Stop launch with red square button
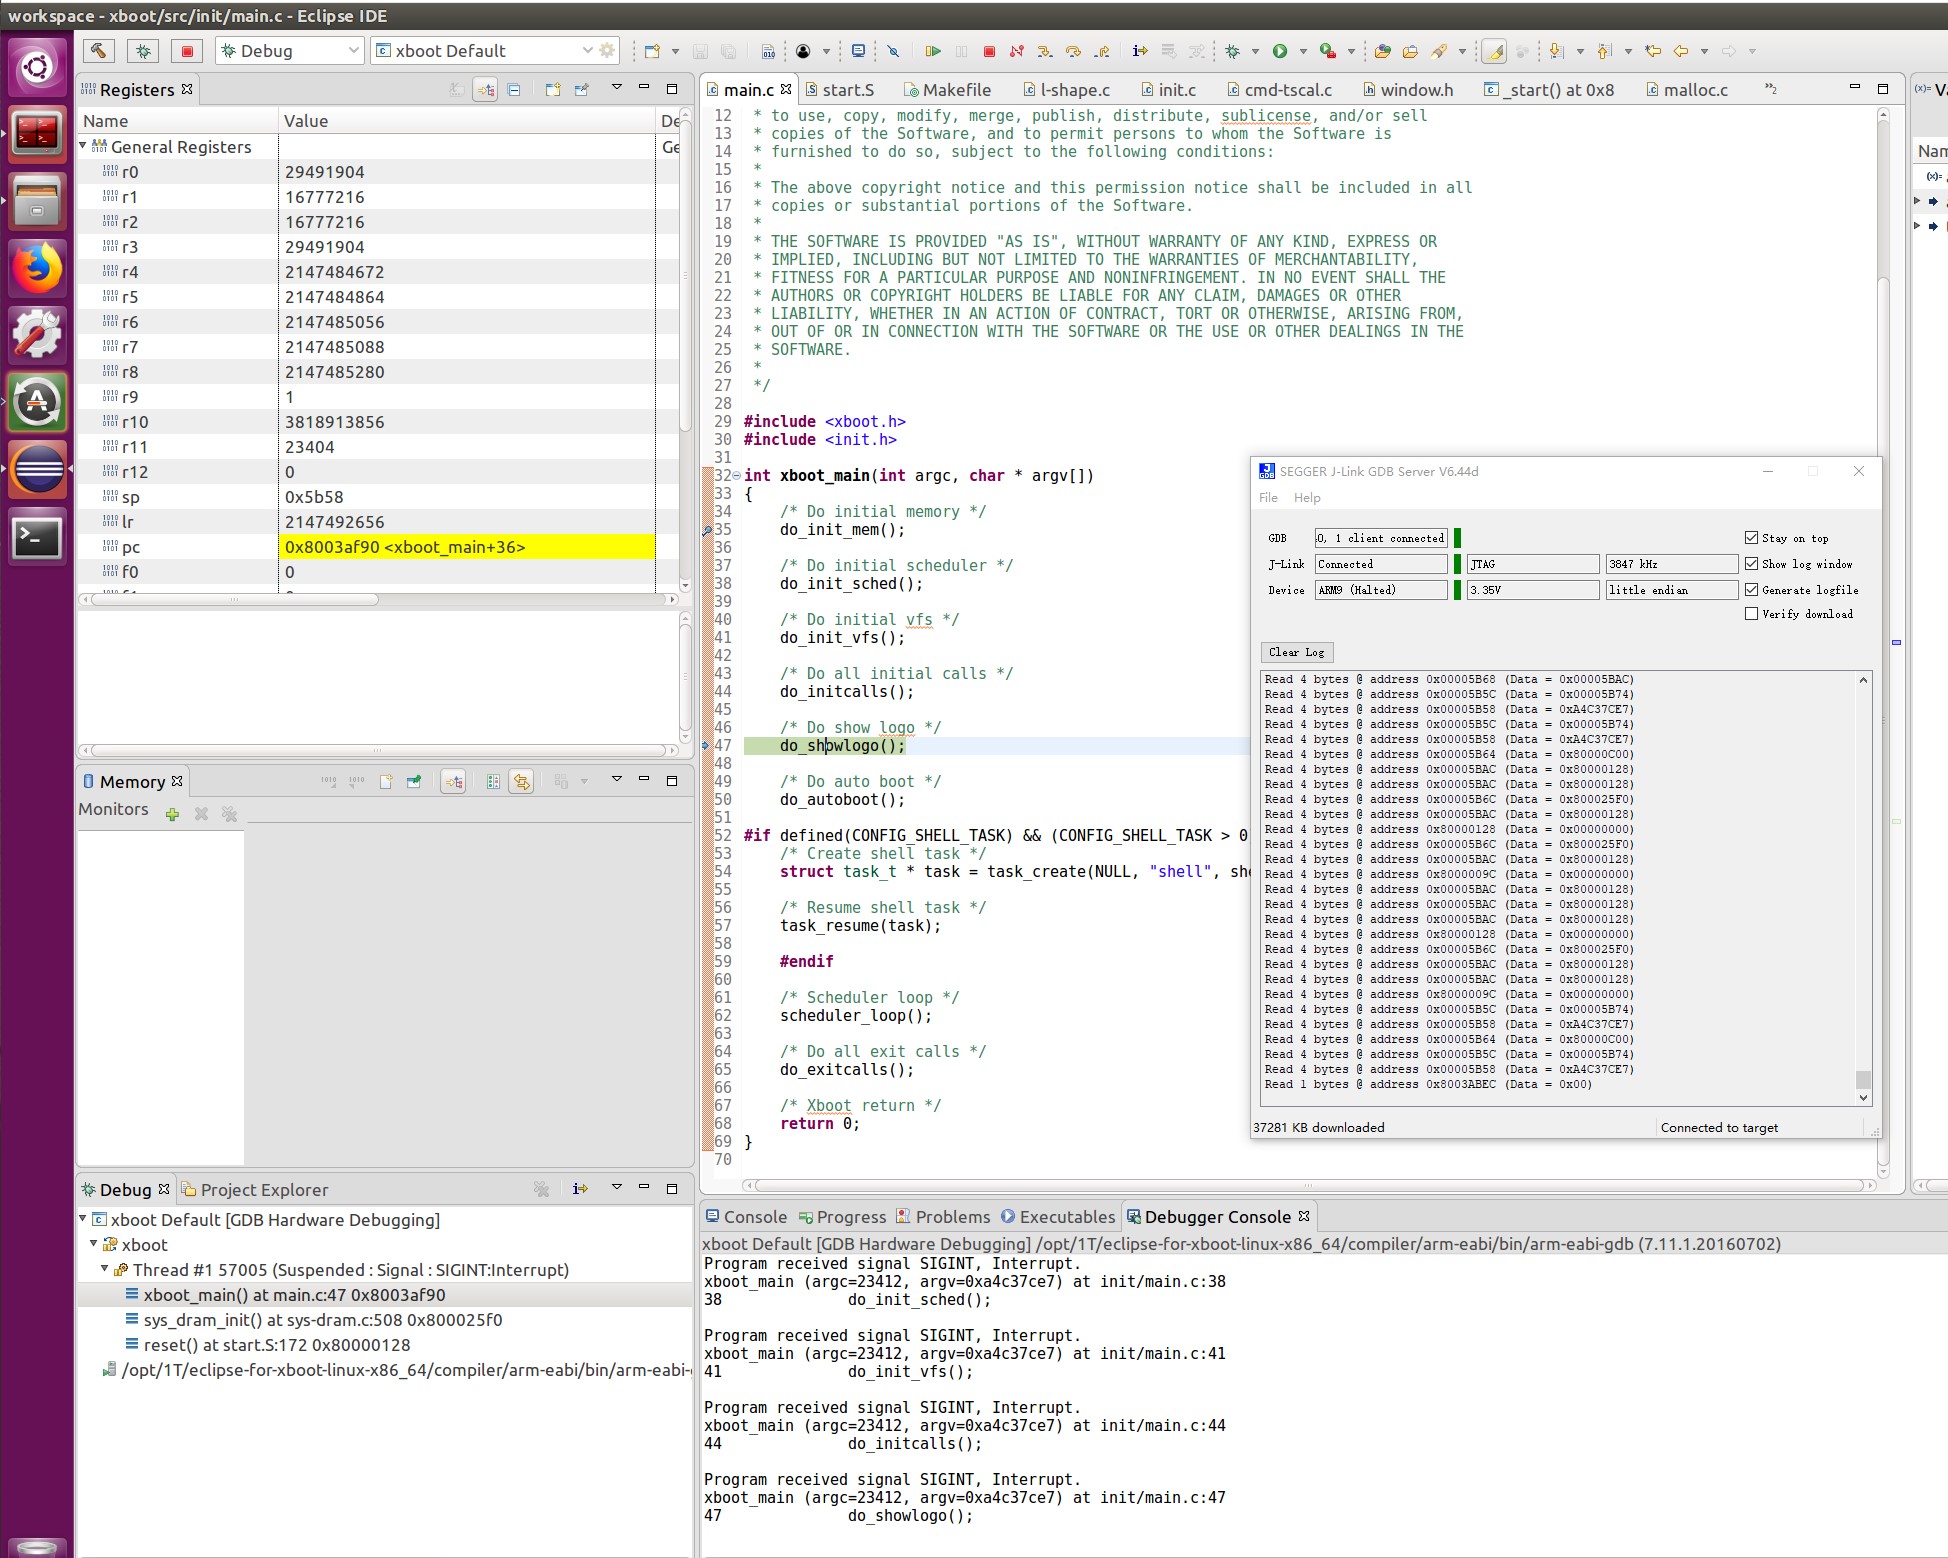 pyautogui.click(x=186, y=50)
